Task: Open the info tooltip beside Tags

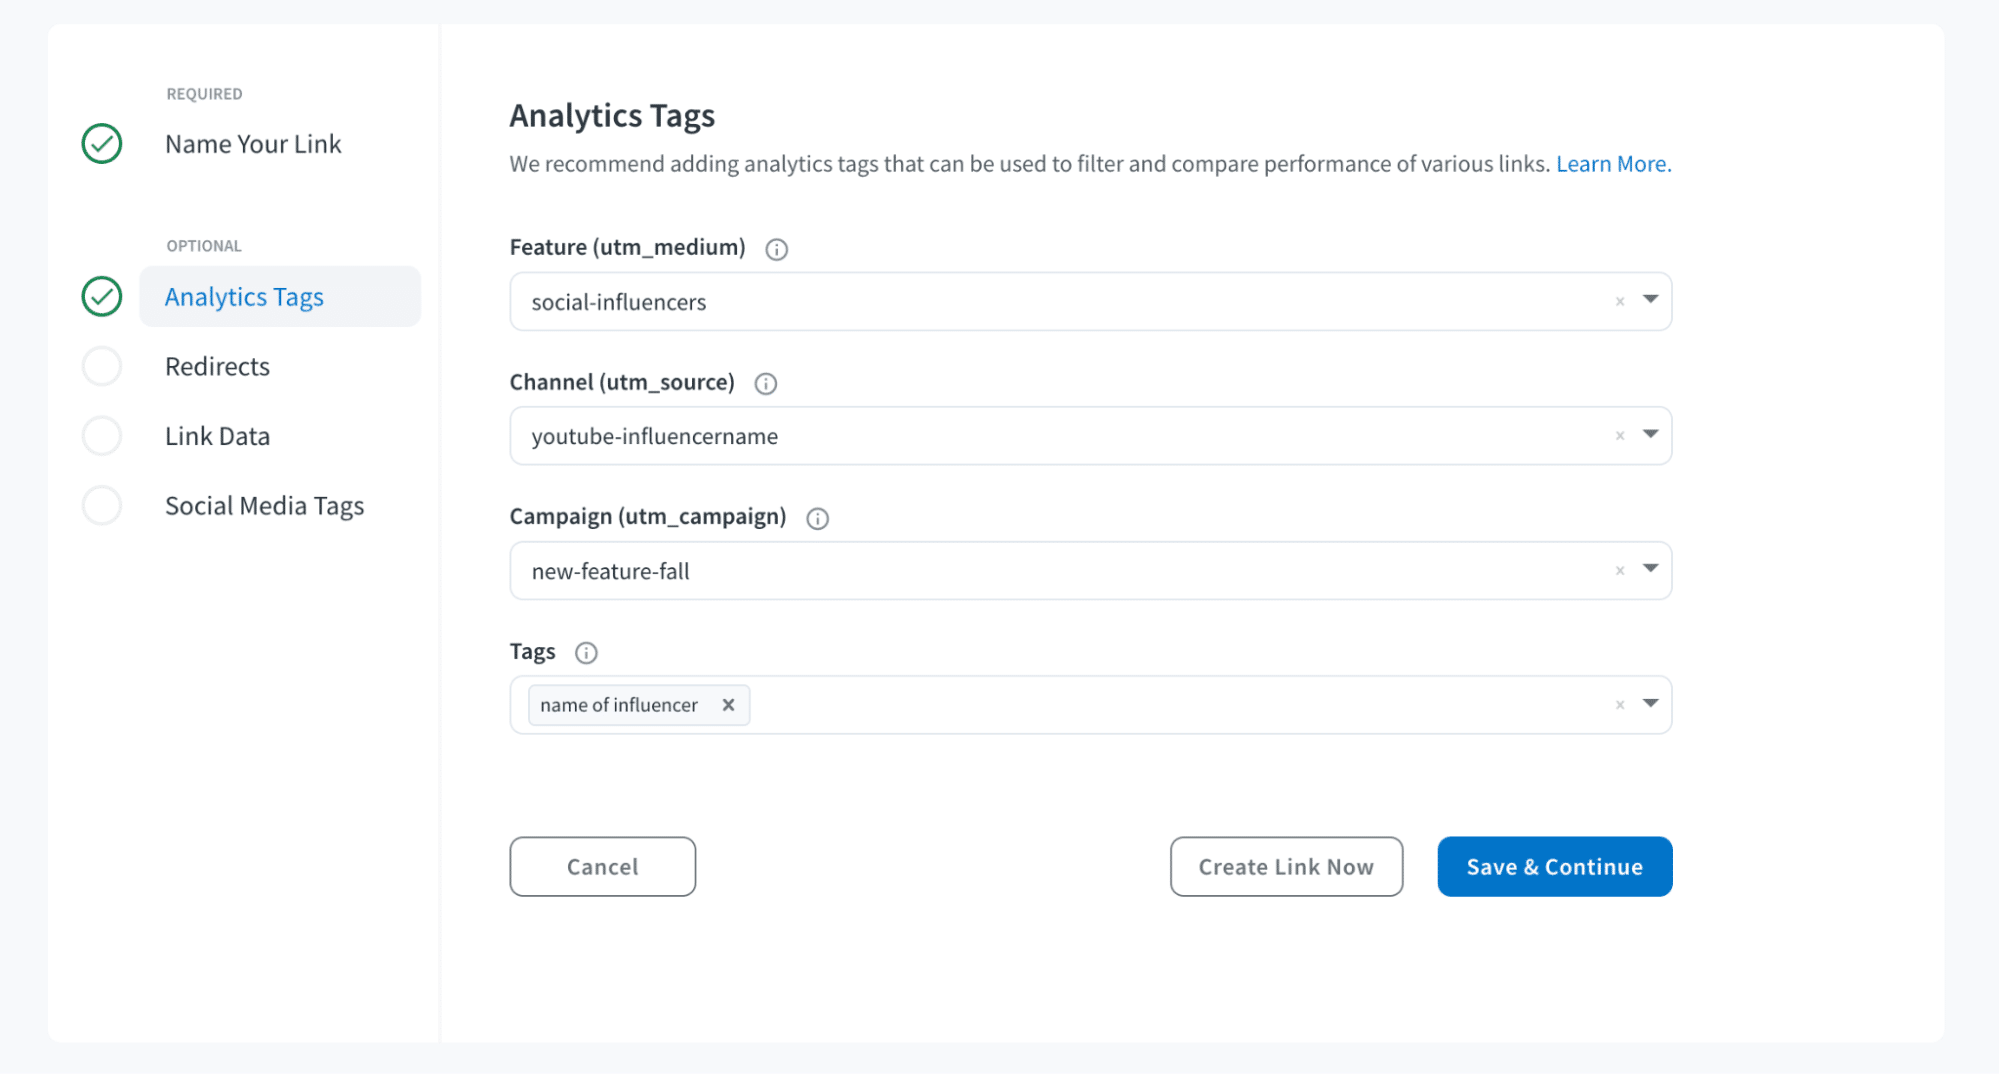Action: click(x=586, y=652)
